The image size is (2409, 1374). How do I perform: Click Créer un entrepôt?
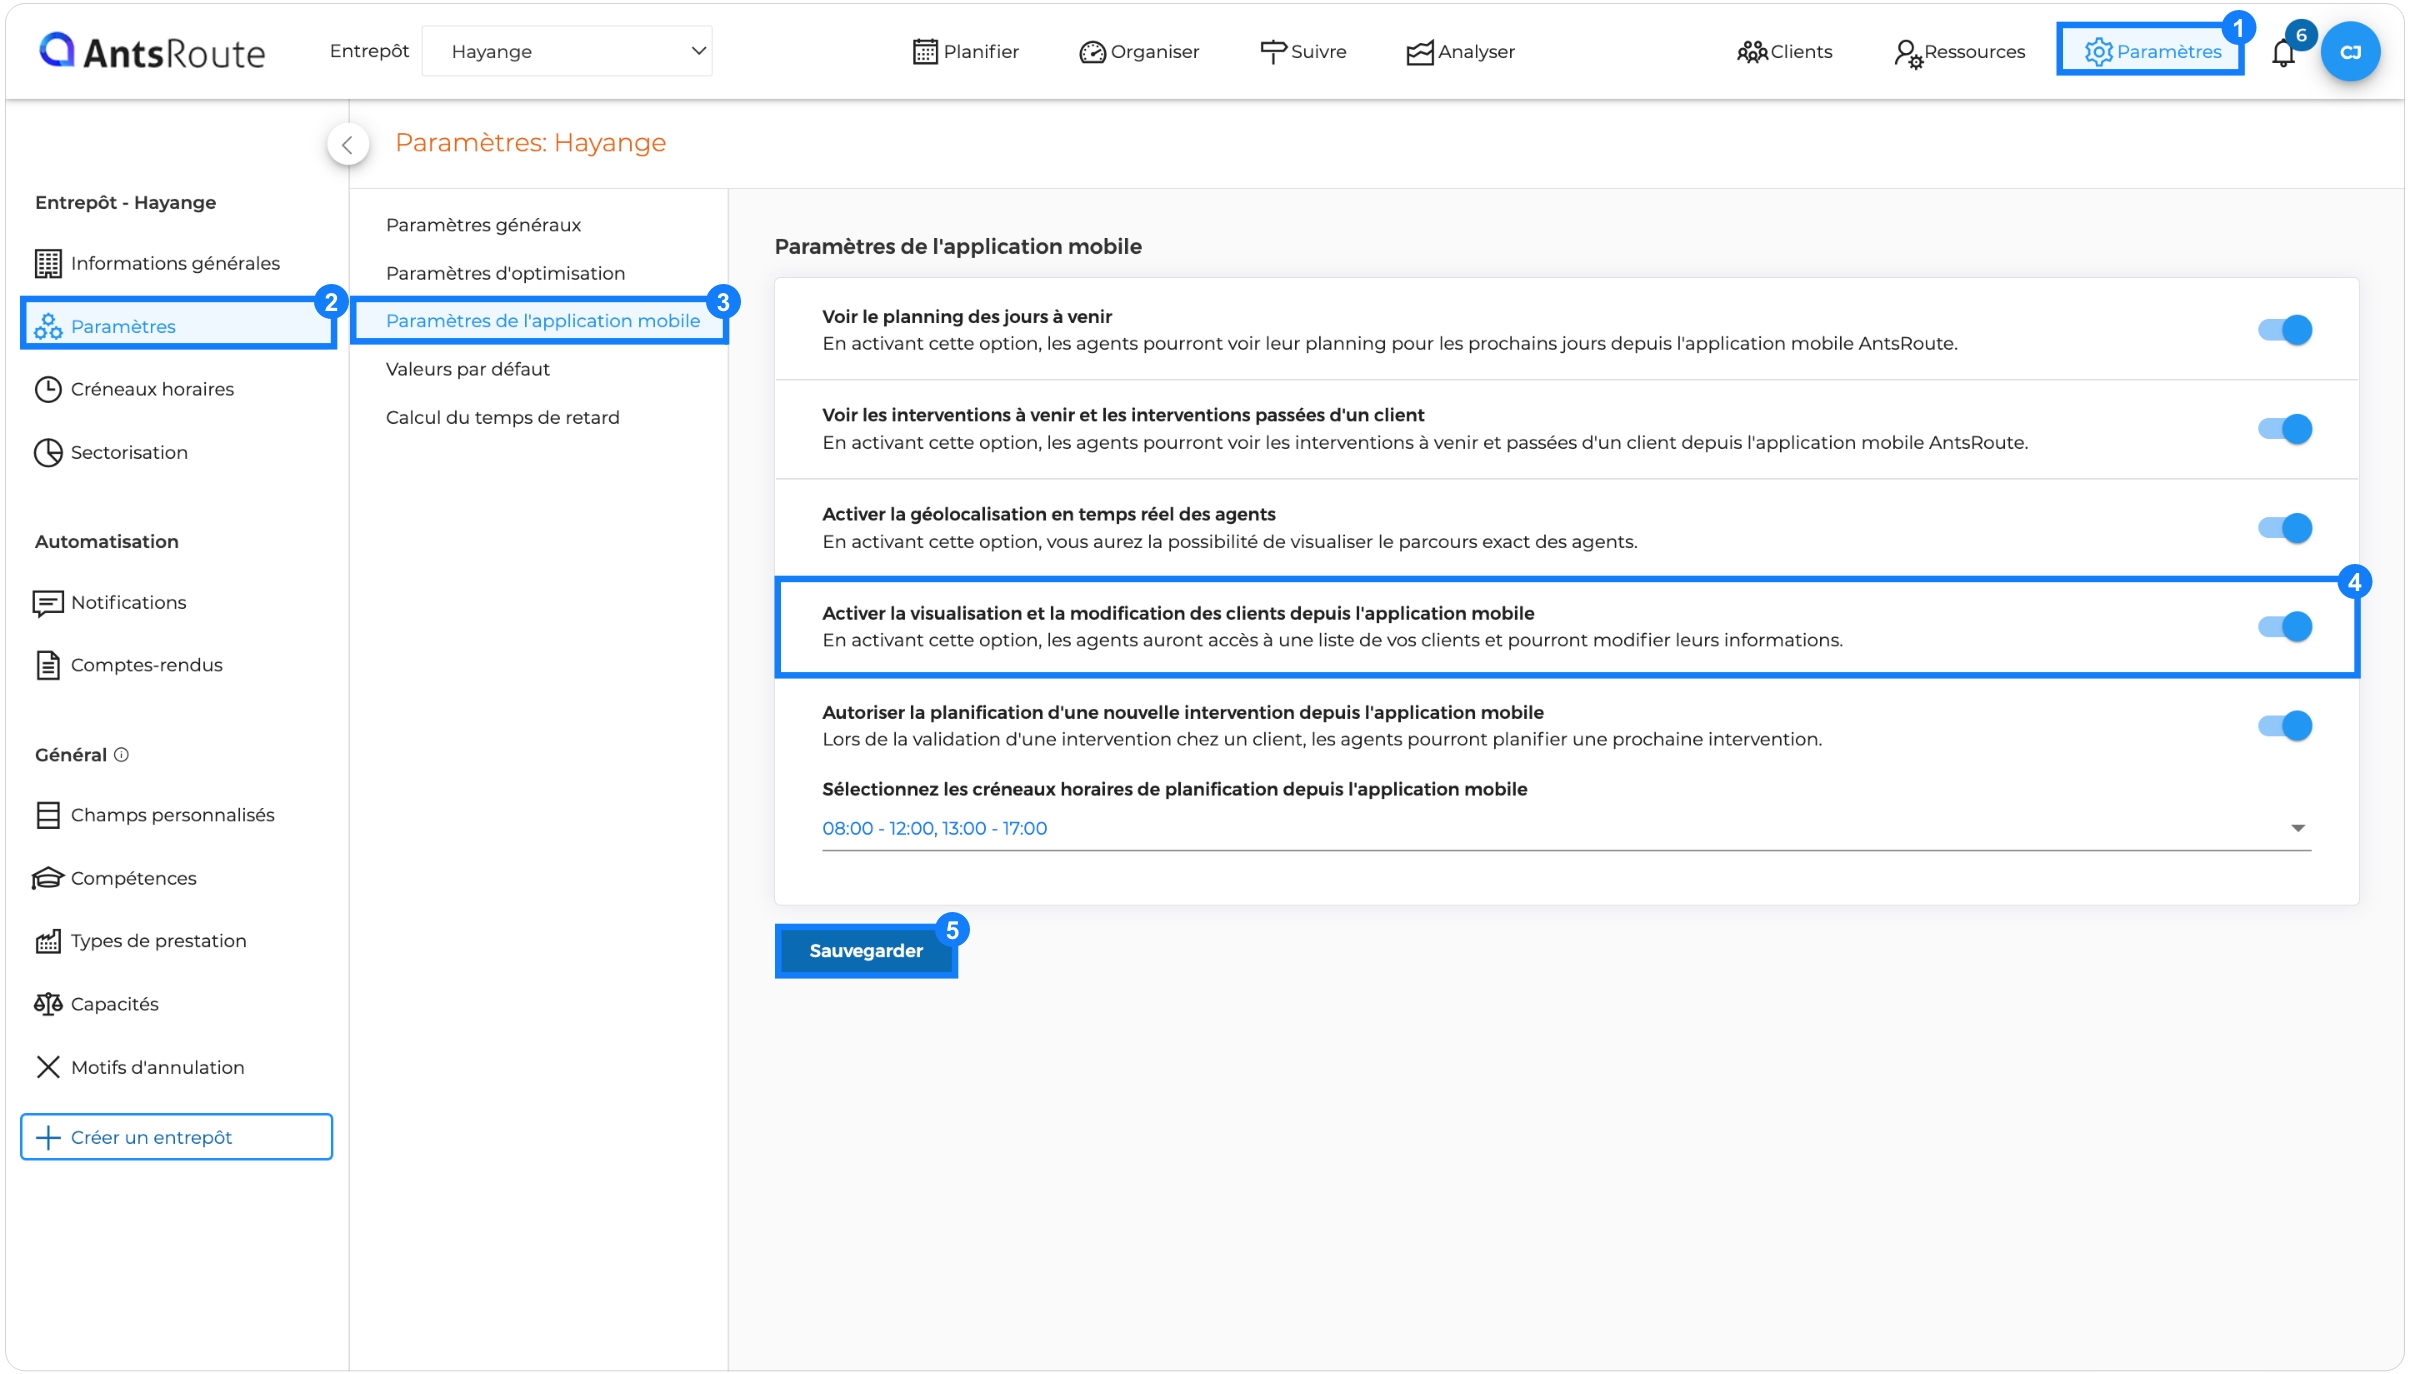click(176, 1136)
